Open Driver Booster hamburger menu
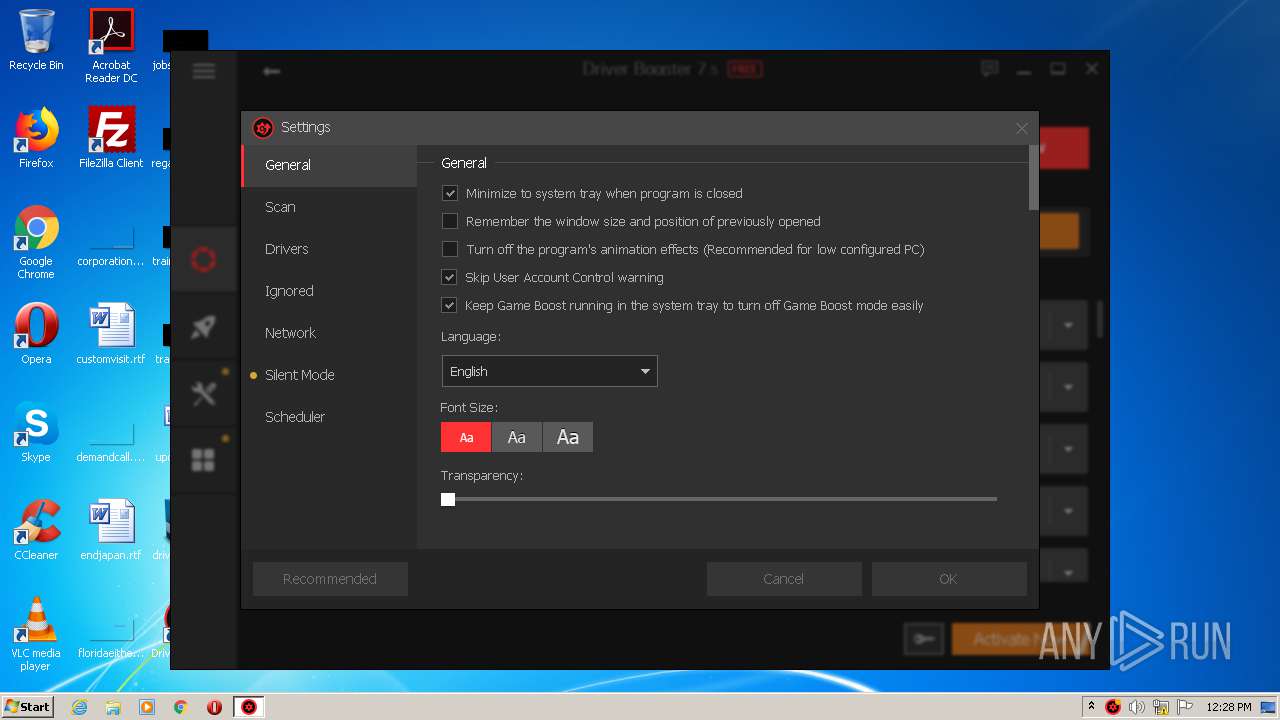This screenshot has height=720, width=1280. point(204,70)
